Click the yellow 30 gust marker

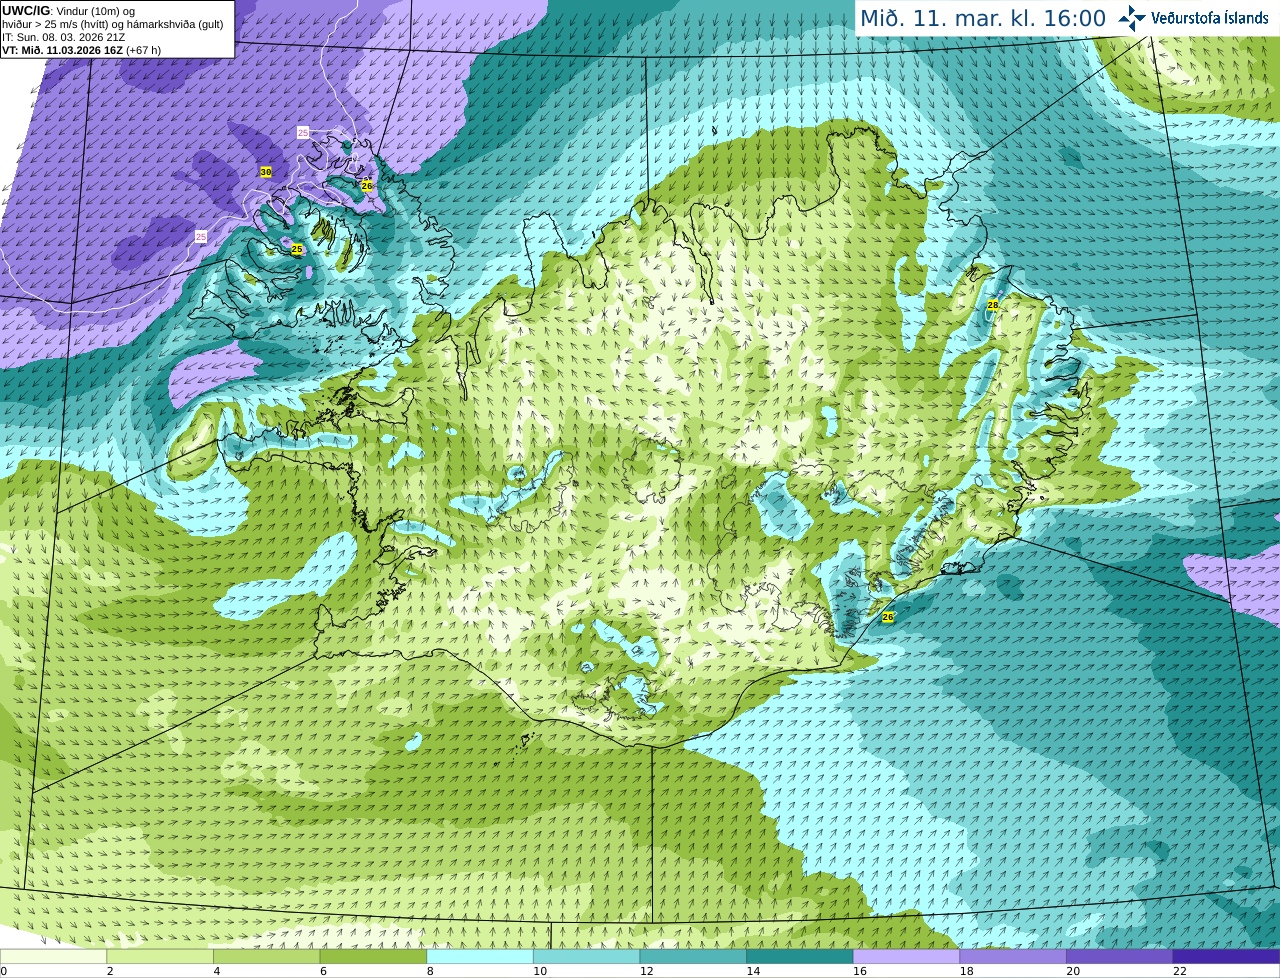point(265,172)
